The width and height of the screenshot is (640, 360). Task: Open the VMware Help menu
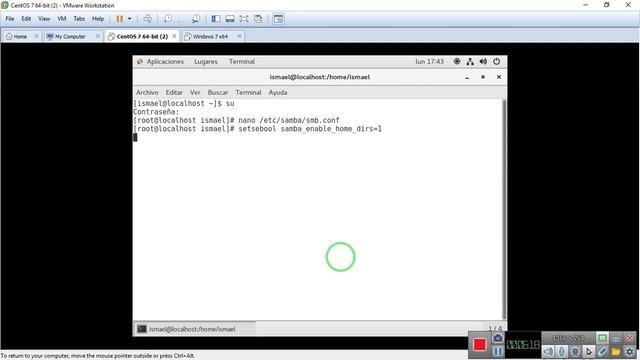pos(98,19)
